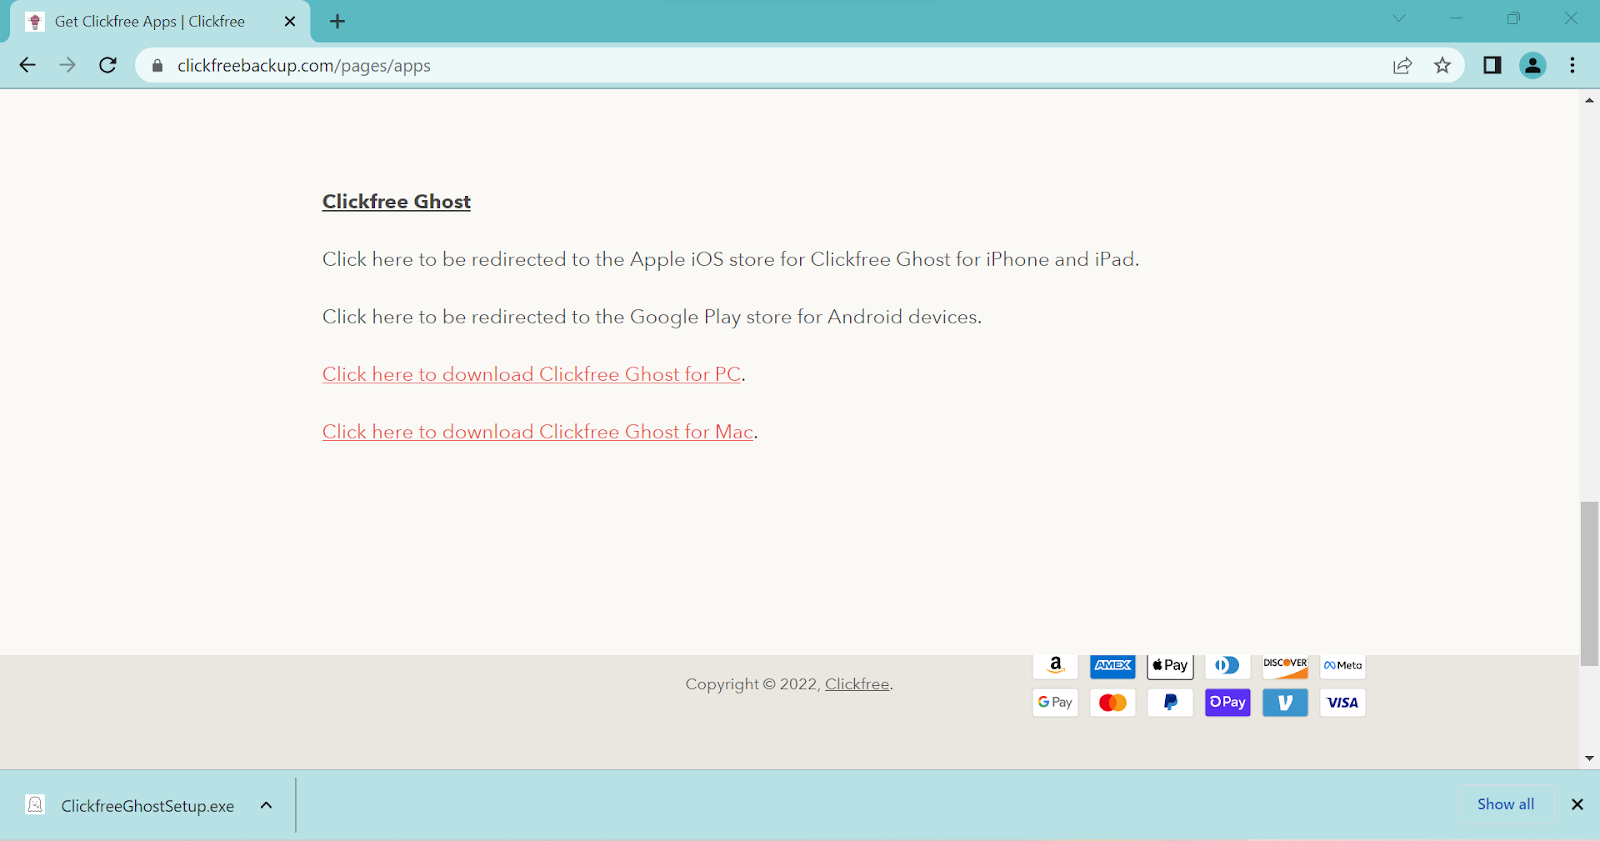Click the page vertical scrollbar thumb
The image size is (1600, 841).
[1588, 583]
